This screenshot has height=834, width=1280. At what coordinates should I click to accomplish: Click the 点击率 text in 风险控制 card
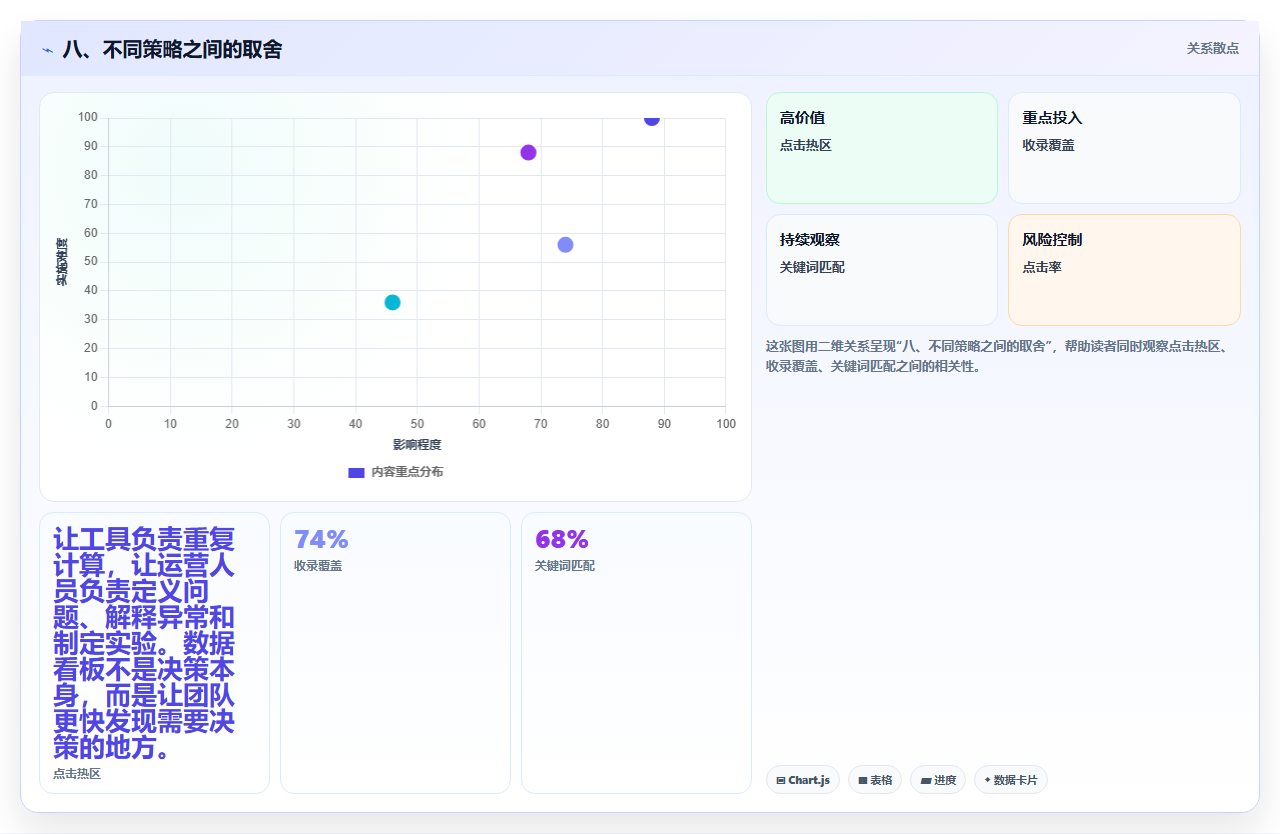tap(1042, 267)
